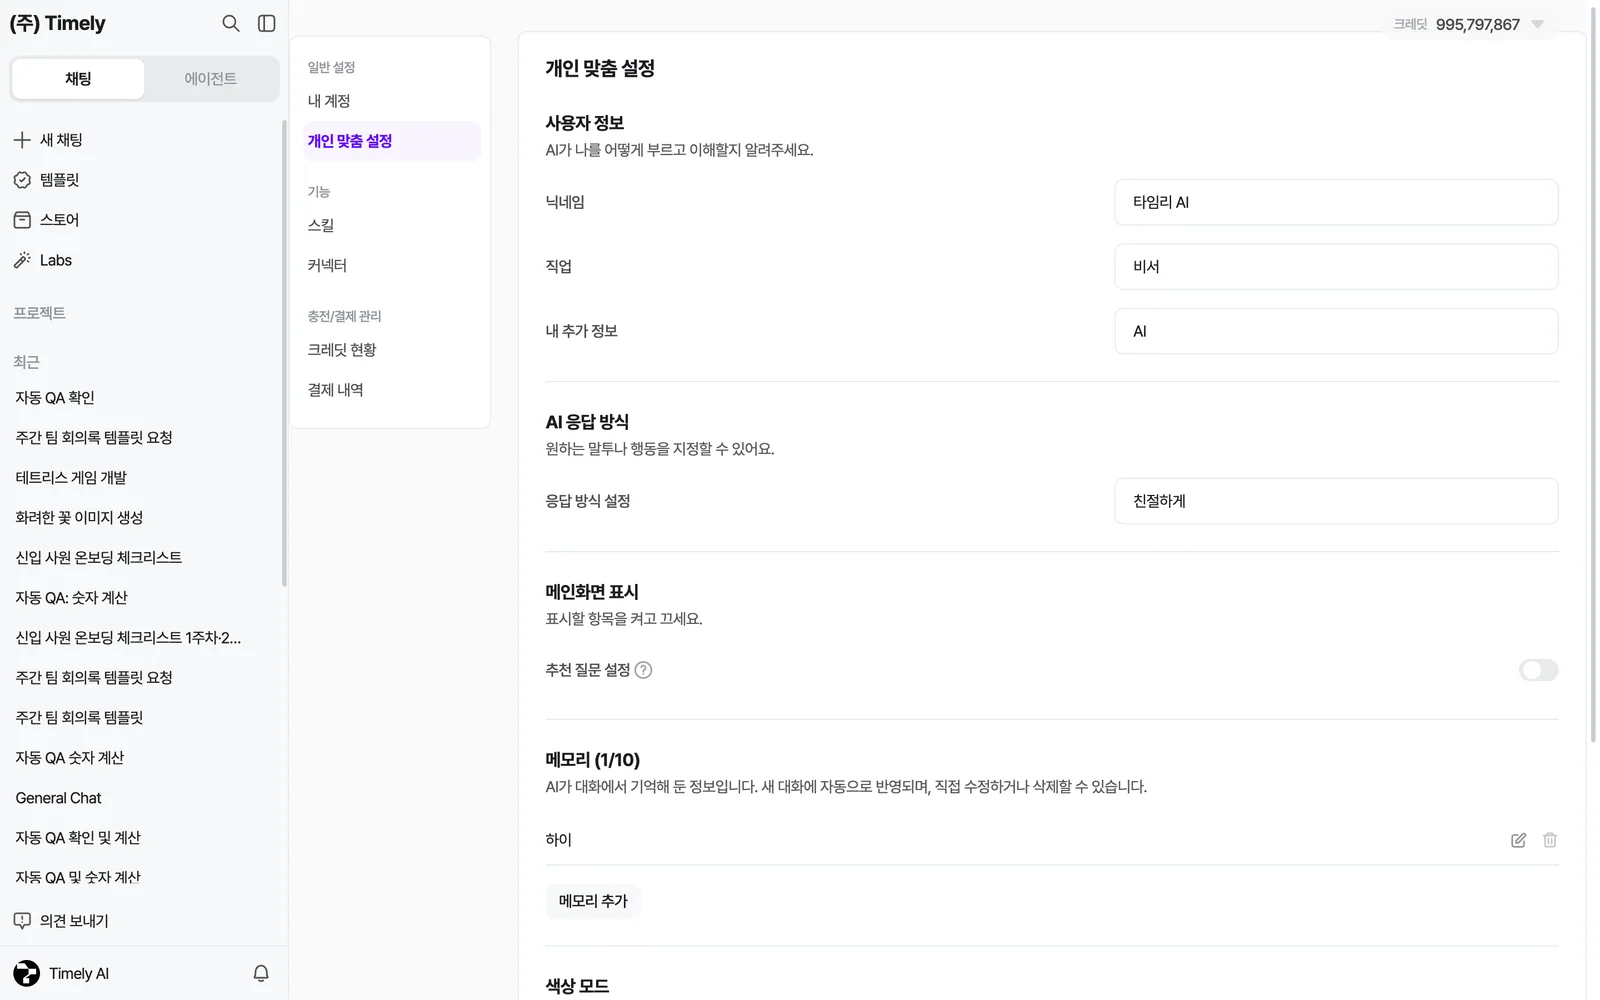Open 내 계정 settings
Screen dimensions: 1600x1000
(390, 101)
